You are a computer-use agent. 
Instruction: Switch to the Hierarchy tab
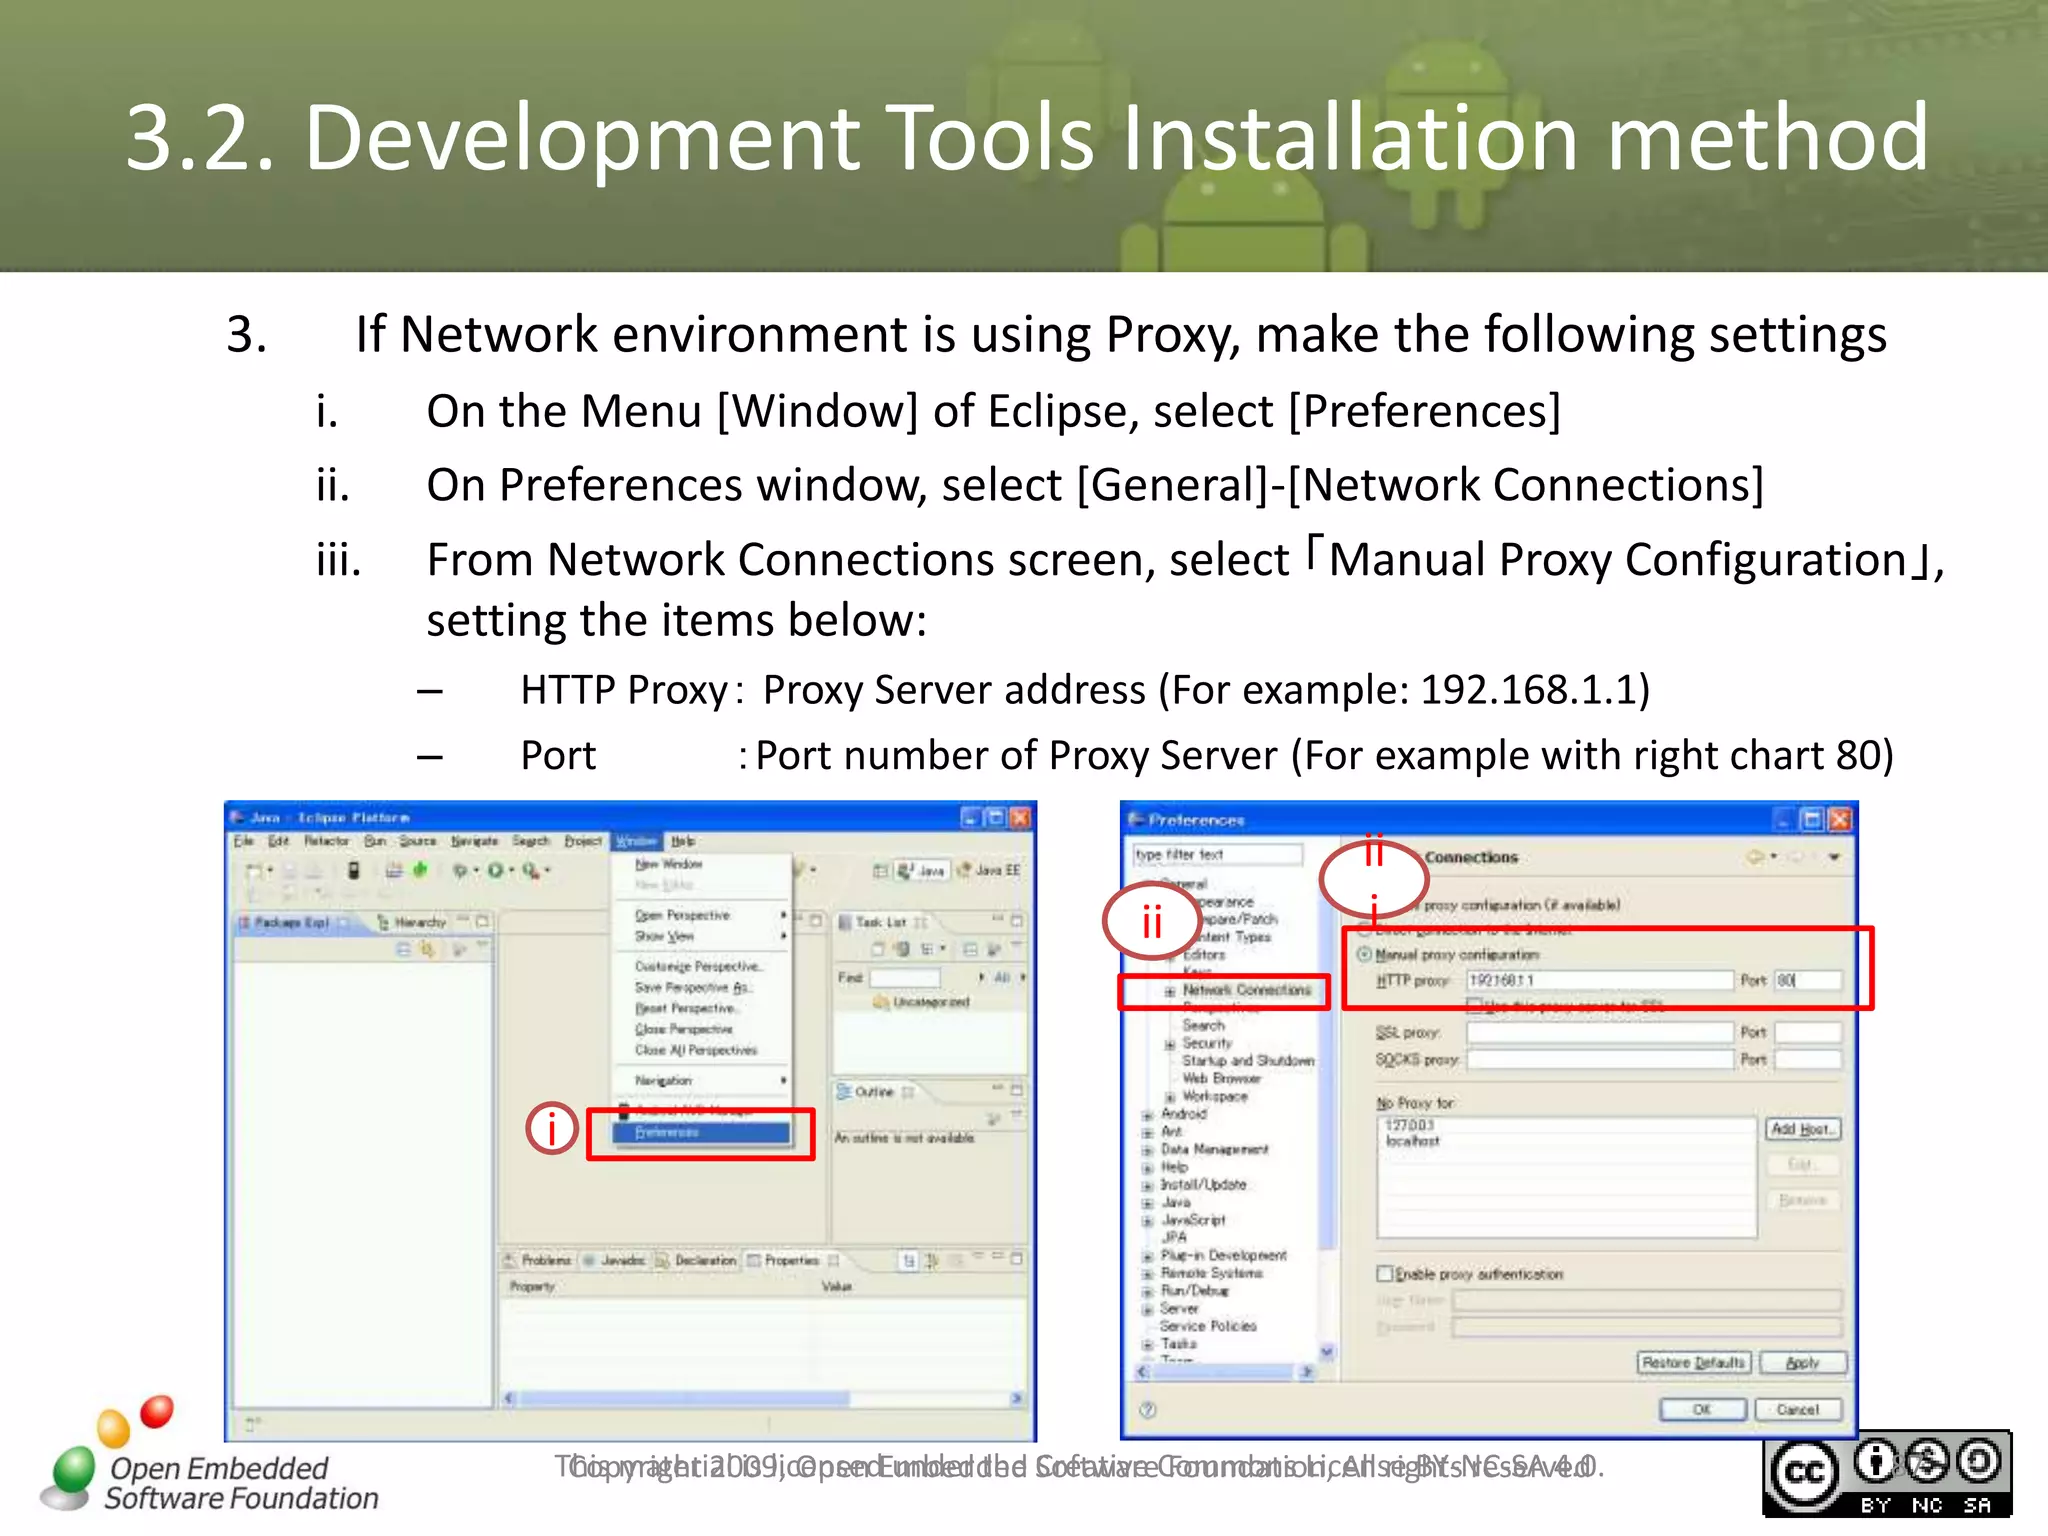coord(412,922)
